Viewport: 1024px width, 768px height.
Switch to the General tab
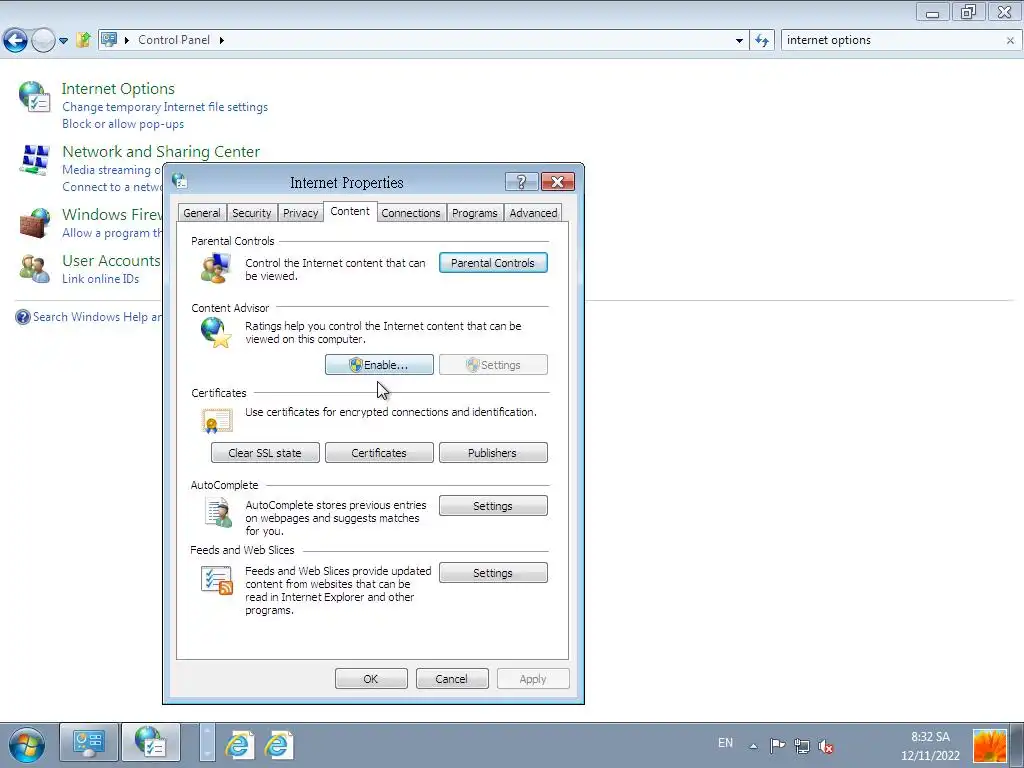(x=202, y=213)
